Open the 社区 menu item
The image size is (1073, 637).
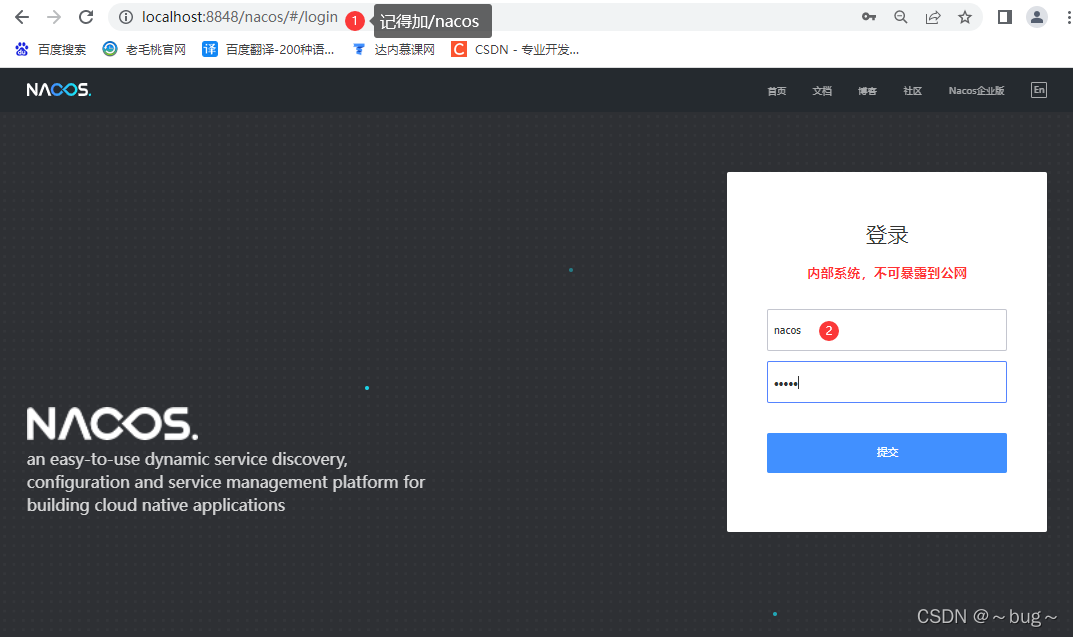click(912, 90)
